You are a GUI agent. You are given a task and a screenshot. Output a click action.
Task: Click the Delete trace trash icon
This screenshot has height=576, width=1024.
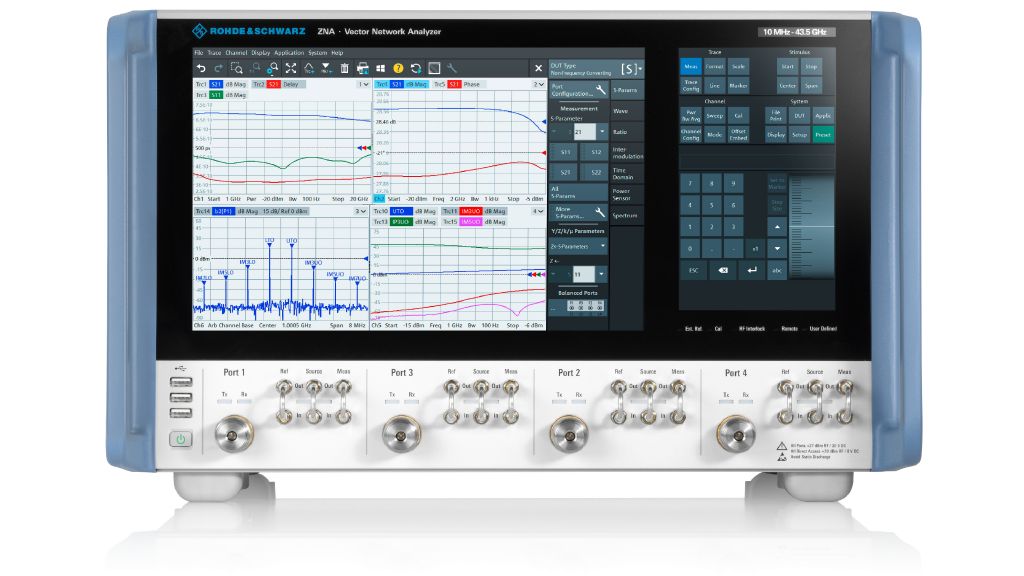point(345,68)
